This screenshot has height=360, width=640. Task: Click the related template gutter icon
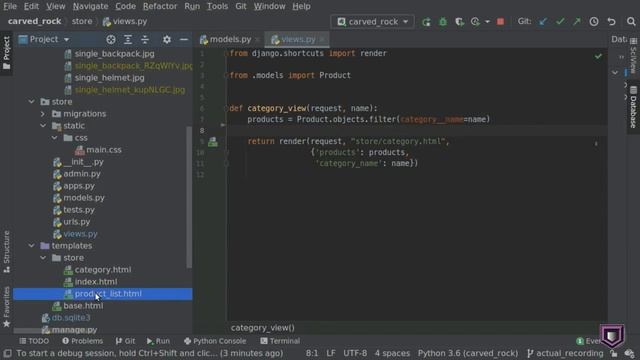[213, 142]
